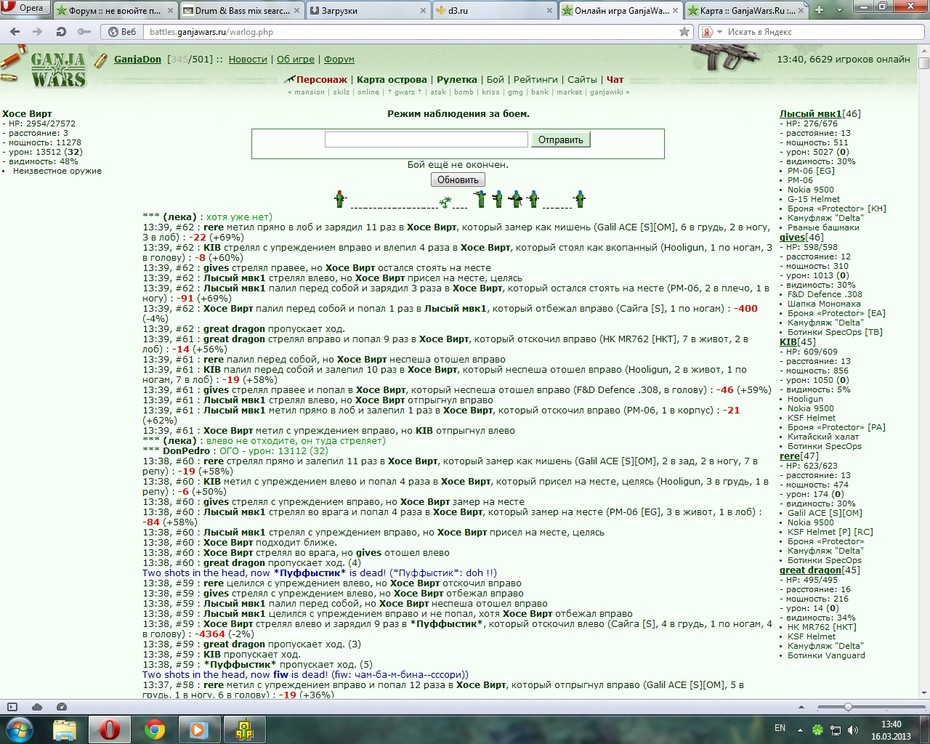Click the Отправить button
The width and height of the screenshot is (930, 744).
point(560,140)
